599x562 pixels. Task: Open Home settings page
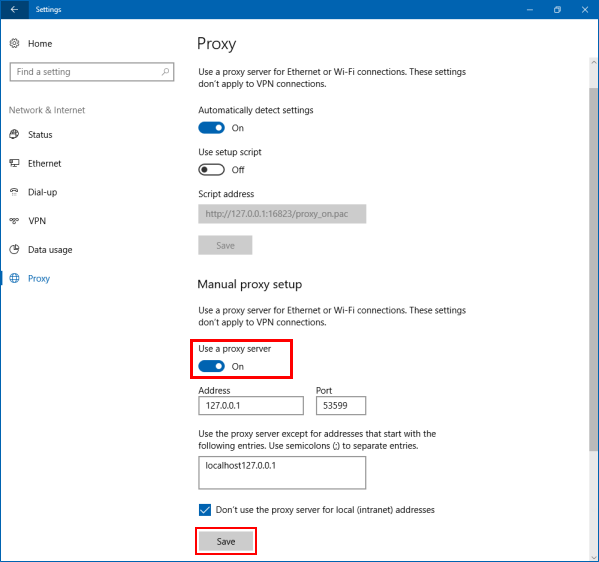(x=40, y=44)
